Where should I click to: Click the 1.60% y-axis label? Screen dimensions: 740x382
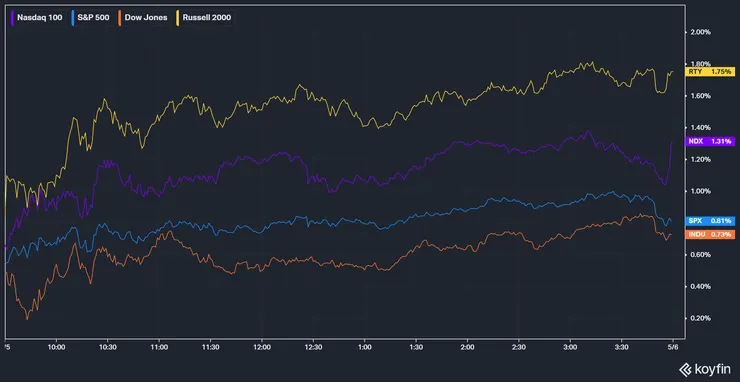click(700, 96)
